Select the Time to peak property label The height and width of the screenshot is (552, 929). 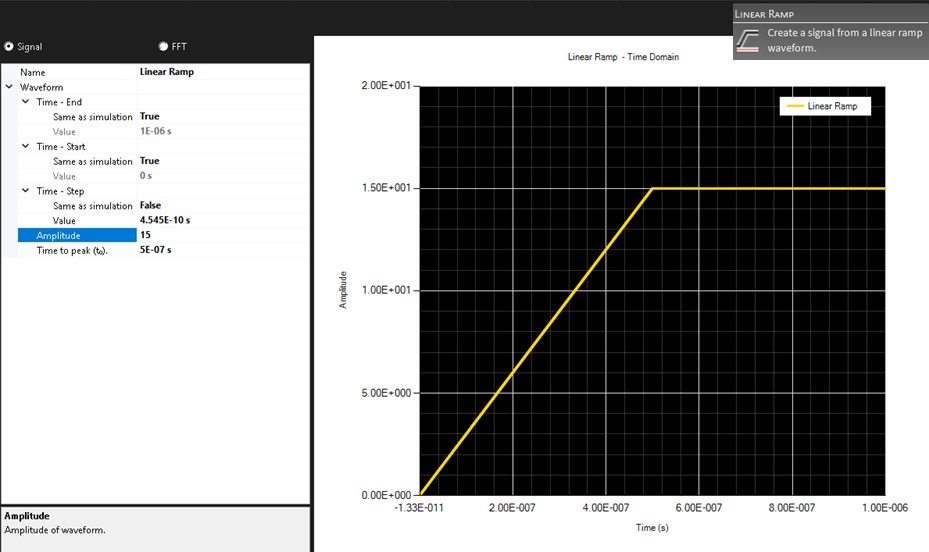coord(72,250)
